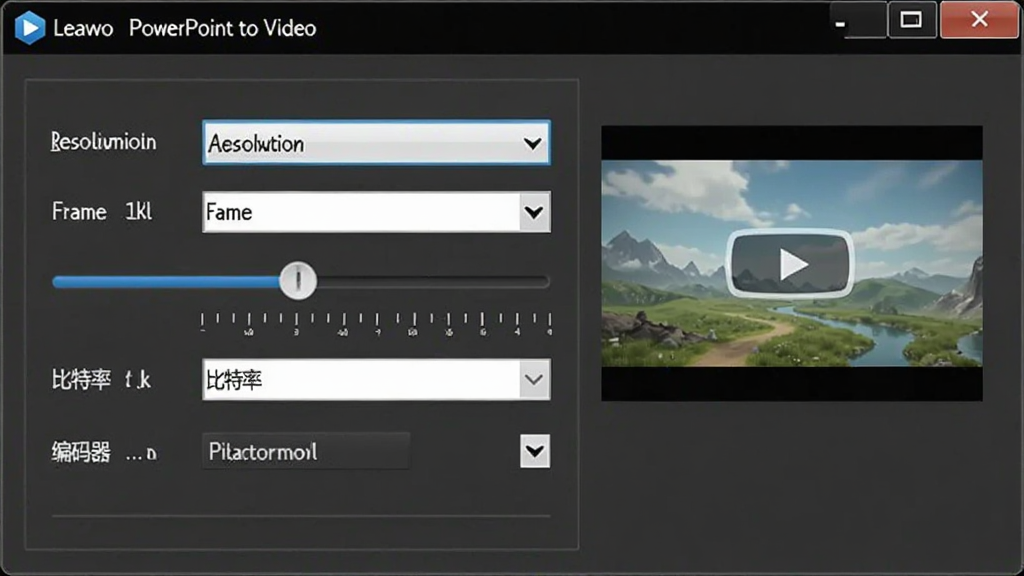Open the 比特率 bitrate combo box

tap(376, 379)
